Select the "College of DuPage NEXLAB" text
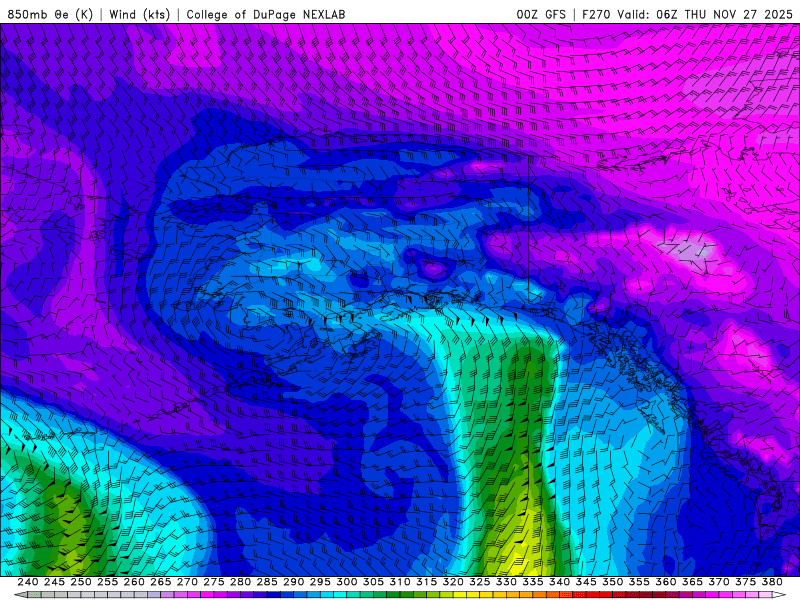800x600 pixels. tap(266, 14)
